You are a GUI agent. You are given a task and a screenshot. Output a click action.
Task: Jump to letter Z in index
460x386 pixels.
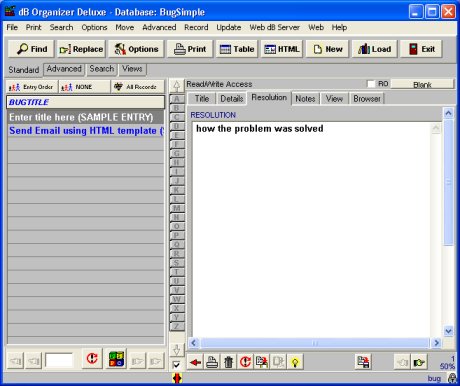pyautogui.click(x=177, y=327)
